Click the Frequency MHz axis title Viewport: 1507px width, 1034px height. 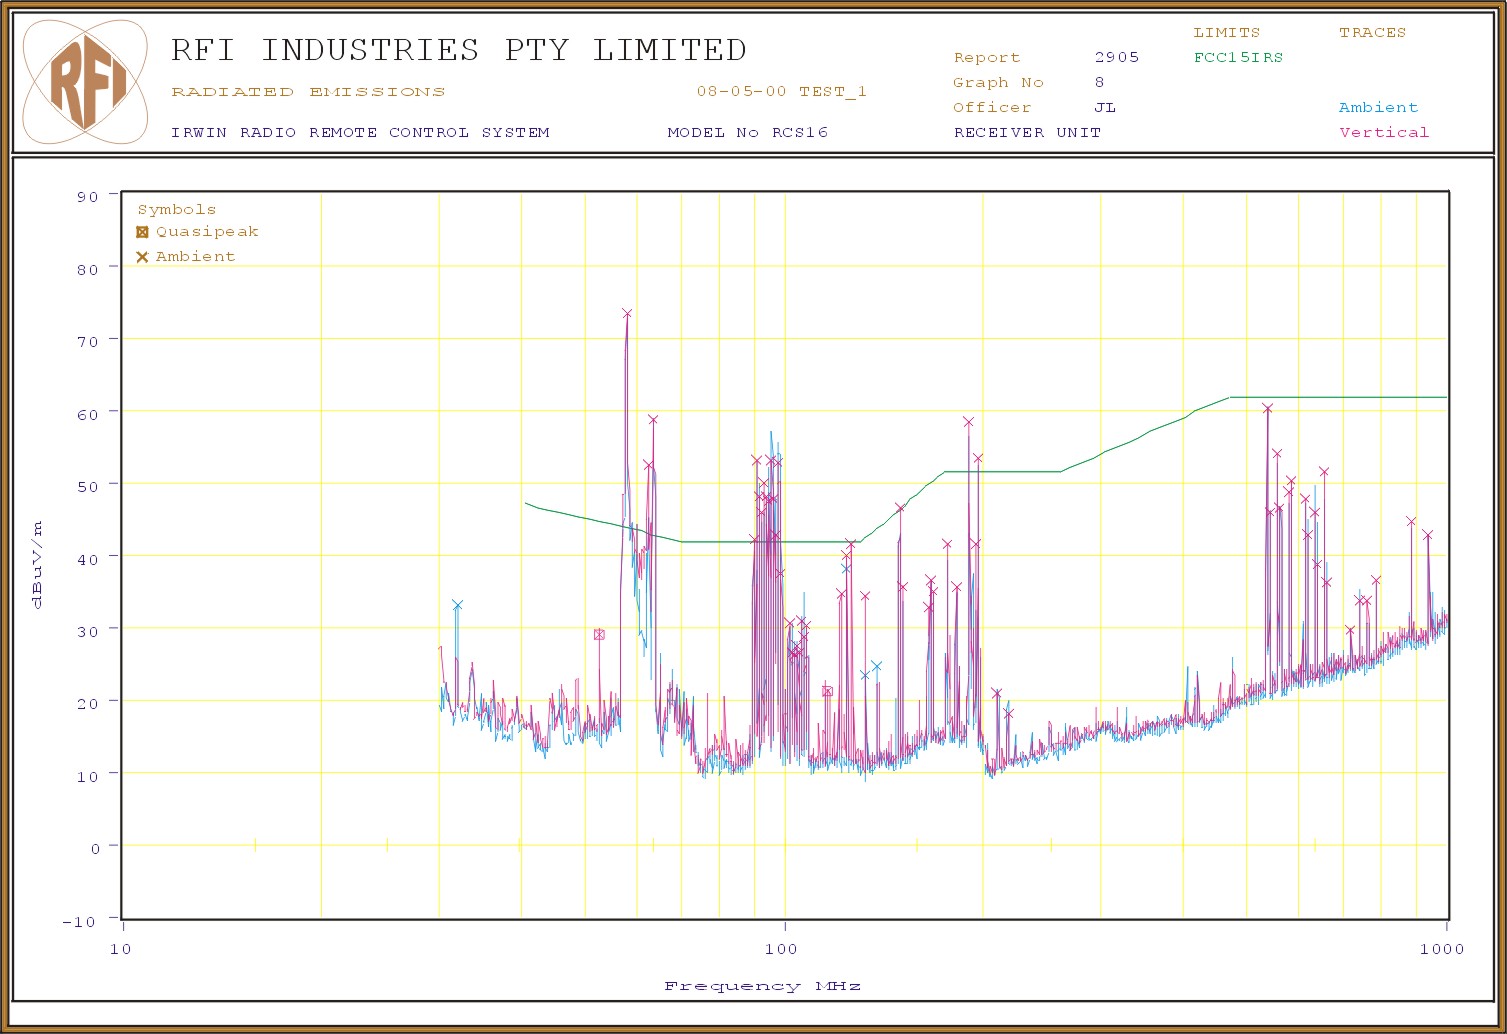(762, 986)
